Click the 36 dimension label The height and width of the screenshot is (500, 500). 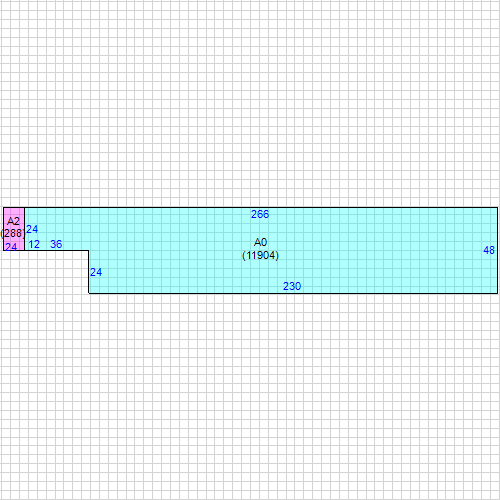(56, 244)
